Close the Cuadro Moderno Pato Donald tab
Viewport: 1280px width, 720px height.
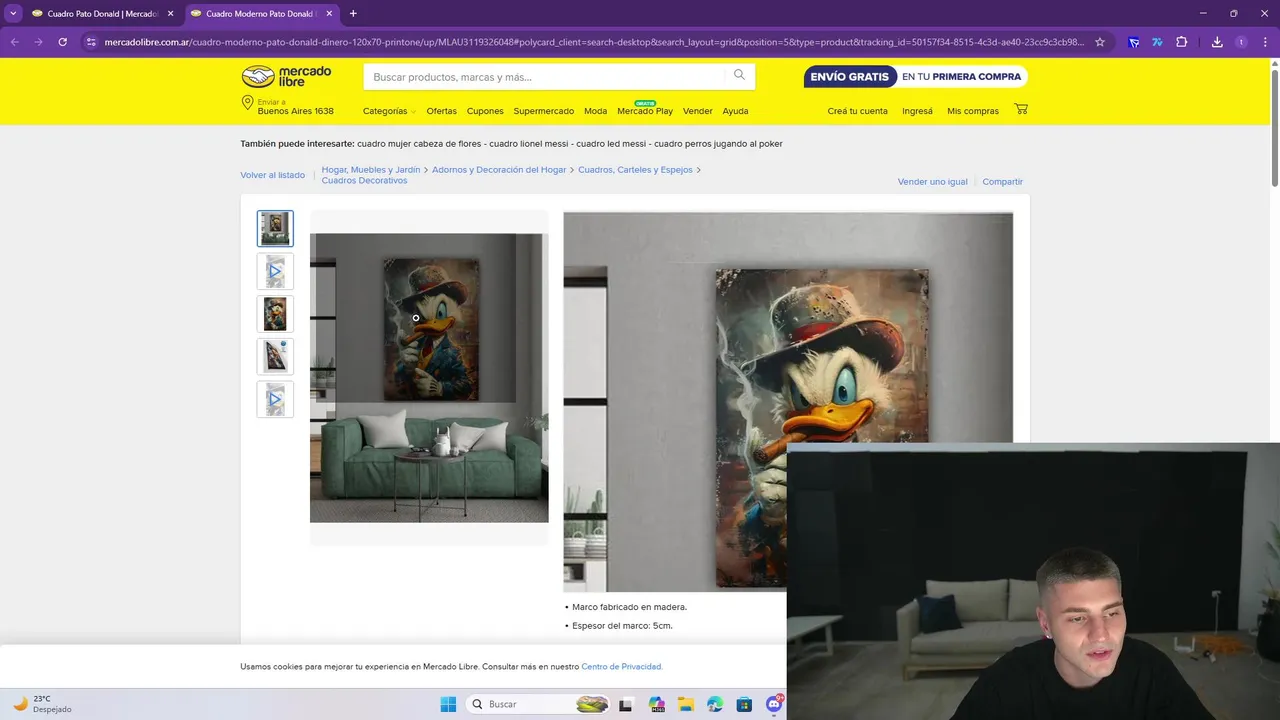coord(329,14)
